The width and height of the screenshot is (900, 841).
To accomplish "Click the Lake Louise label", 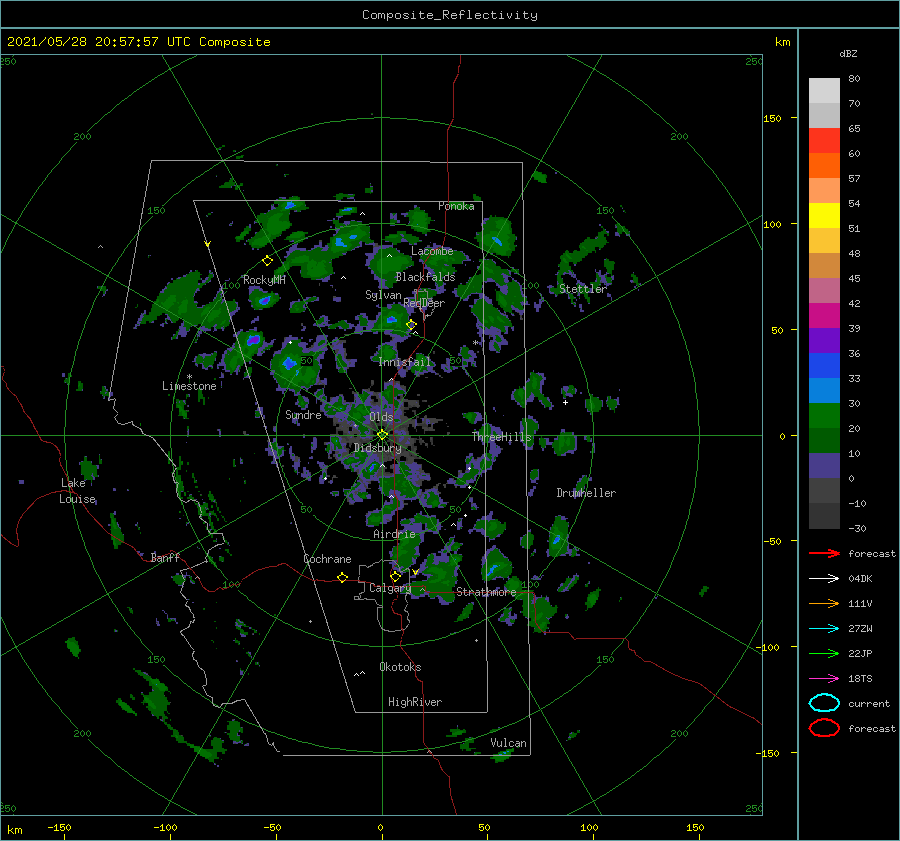I will click(77, 491).
